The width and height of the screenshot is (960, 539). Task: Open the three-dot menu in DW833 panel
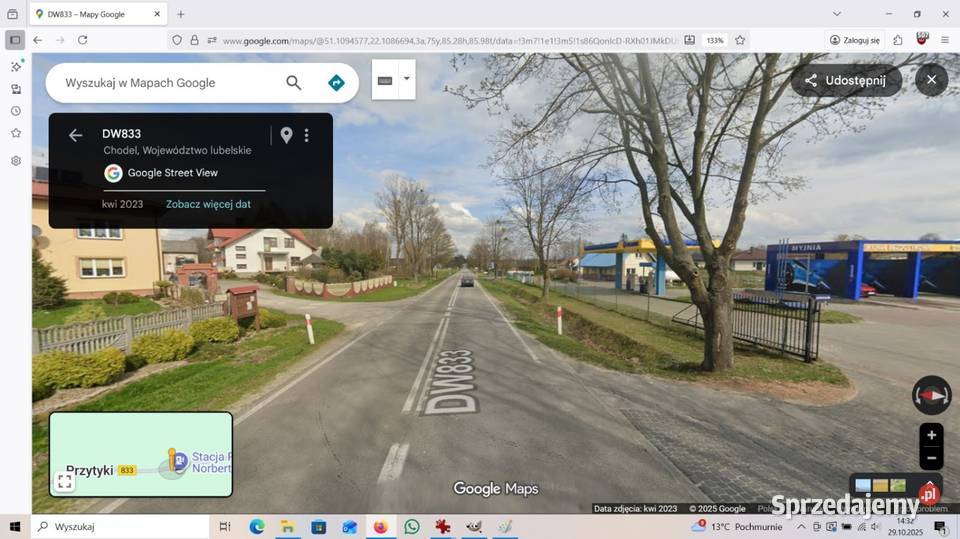click(x=307, y=135)
